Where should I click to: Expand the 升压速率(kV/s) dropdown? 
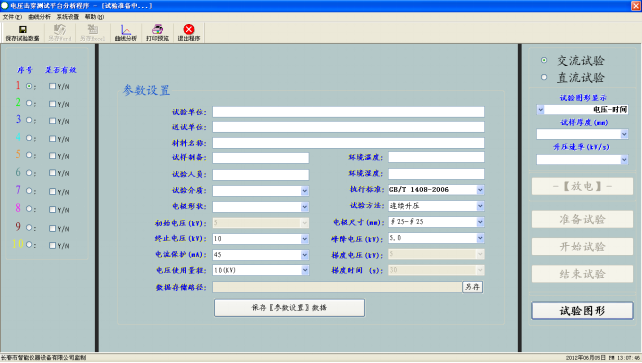pyautogui.click(x=624, y=160)
